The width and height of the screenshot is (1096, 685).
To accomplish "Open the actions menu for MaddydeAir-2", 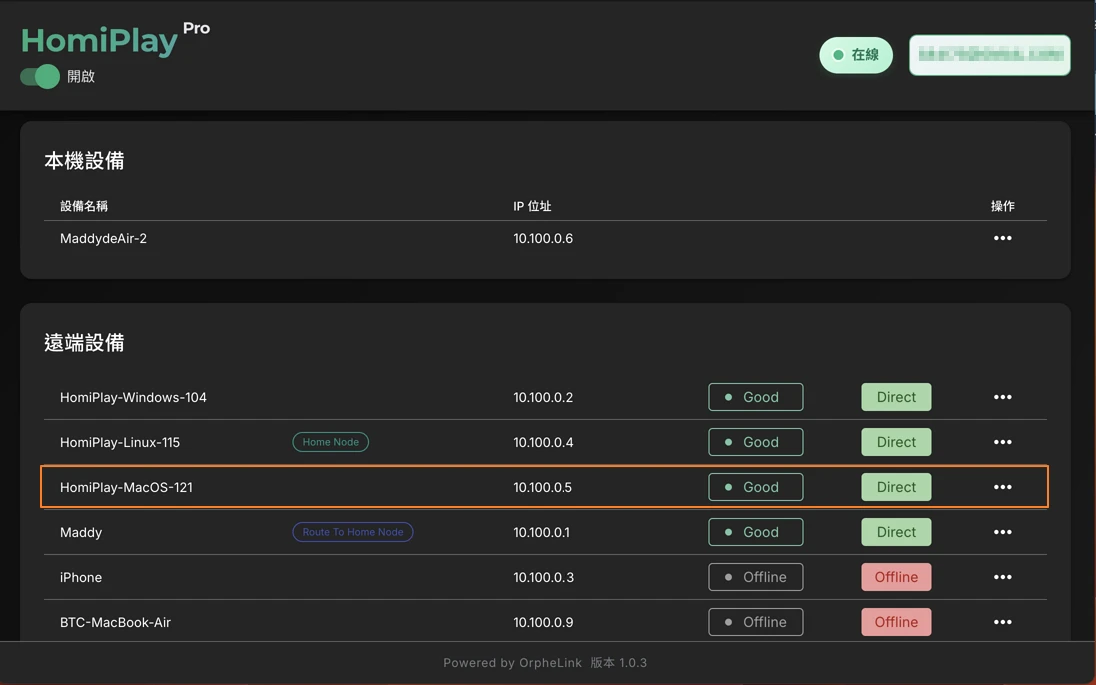I will click(1002, 238).
